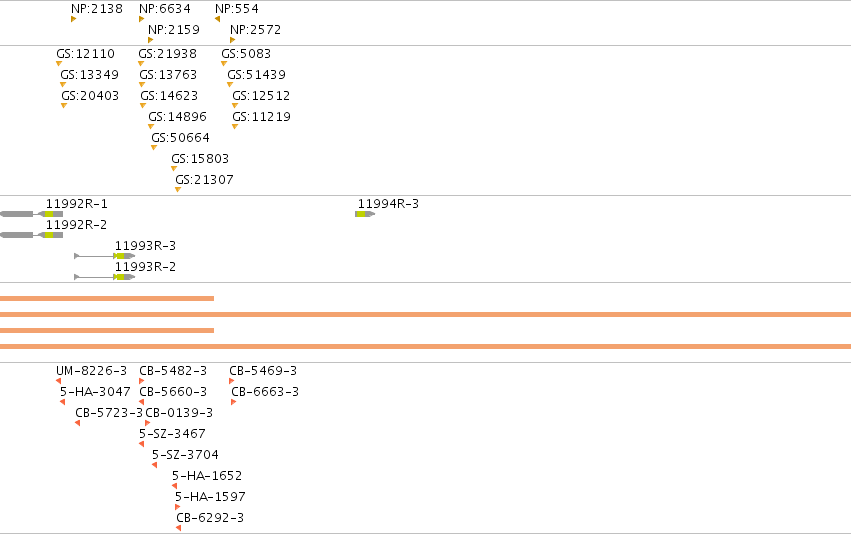Click the 11994R-3 gene glyph
This screenshot has height=534, width=851.
365,214
